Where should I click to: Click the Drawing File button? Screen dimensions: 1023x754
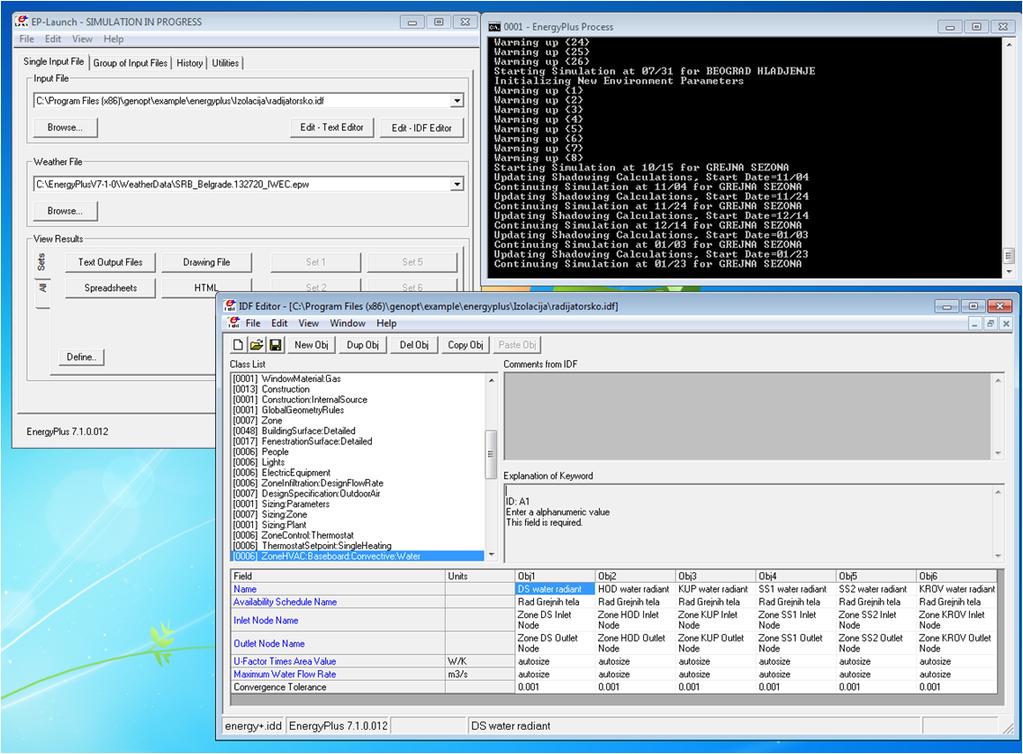click(206, 262)
